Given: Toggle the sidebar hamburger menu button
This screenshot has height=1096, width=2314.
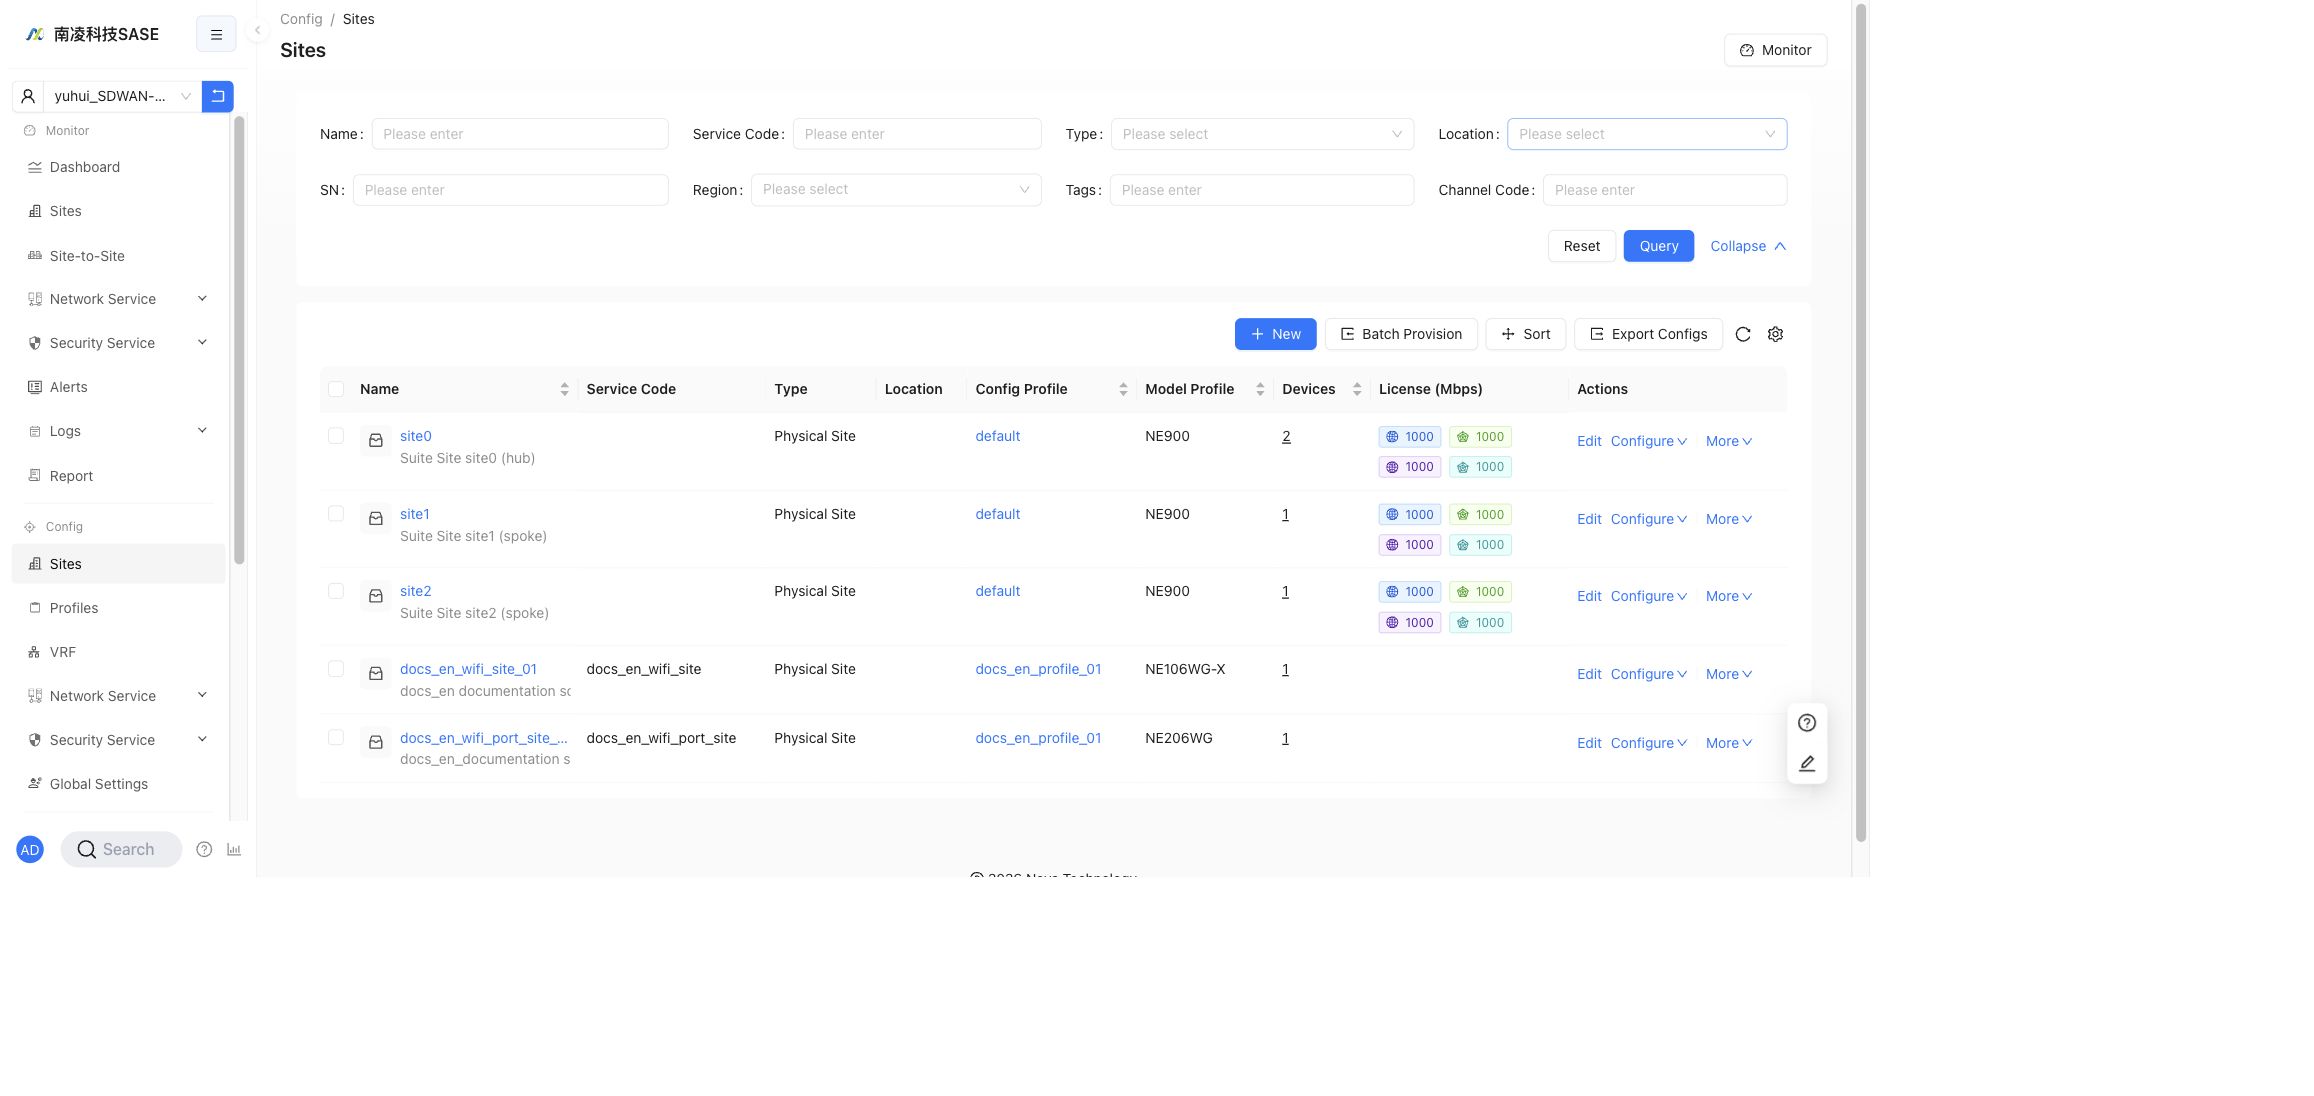Looking at the screenshot, I should click(x=216, y=34).
